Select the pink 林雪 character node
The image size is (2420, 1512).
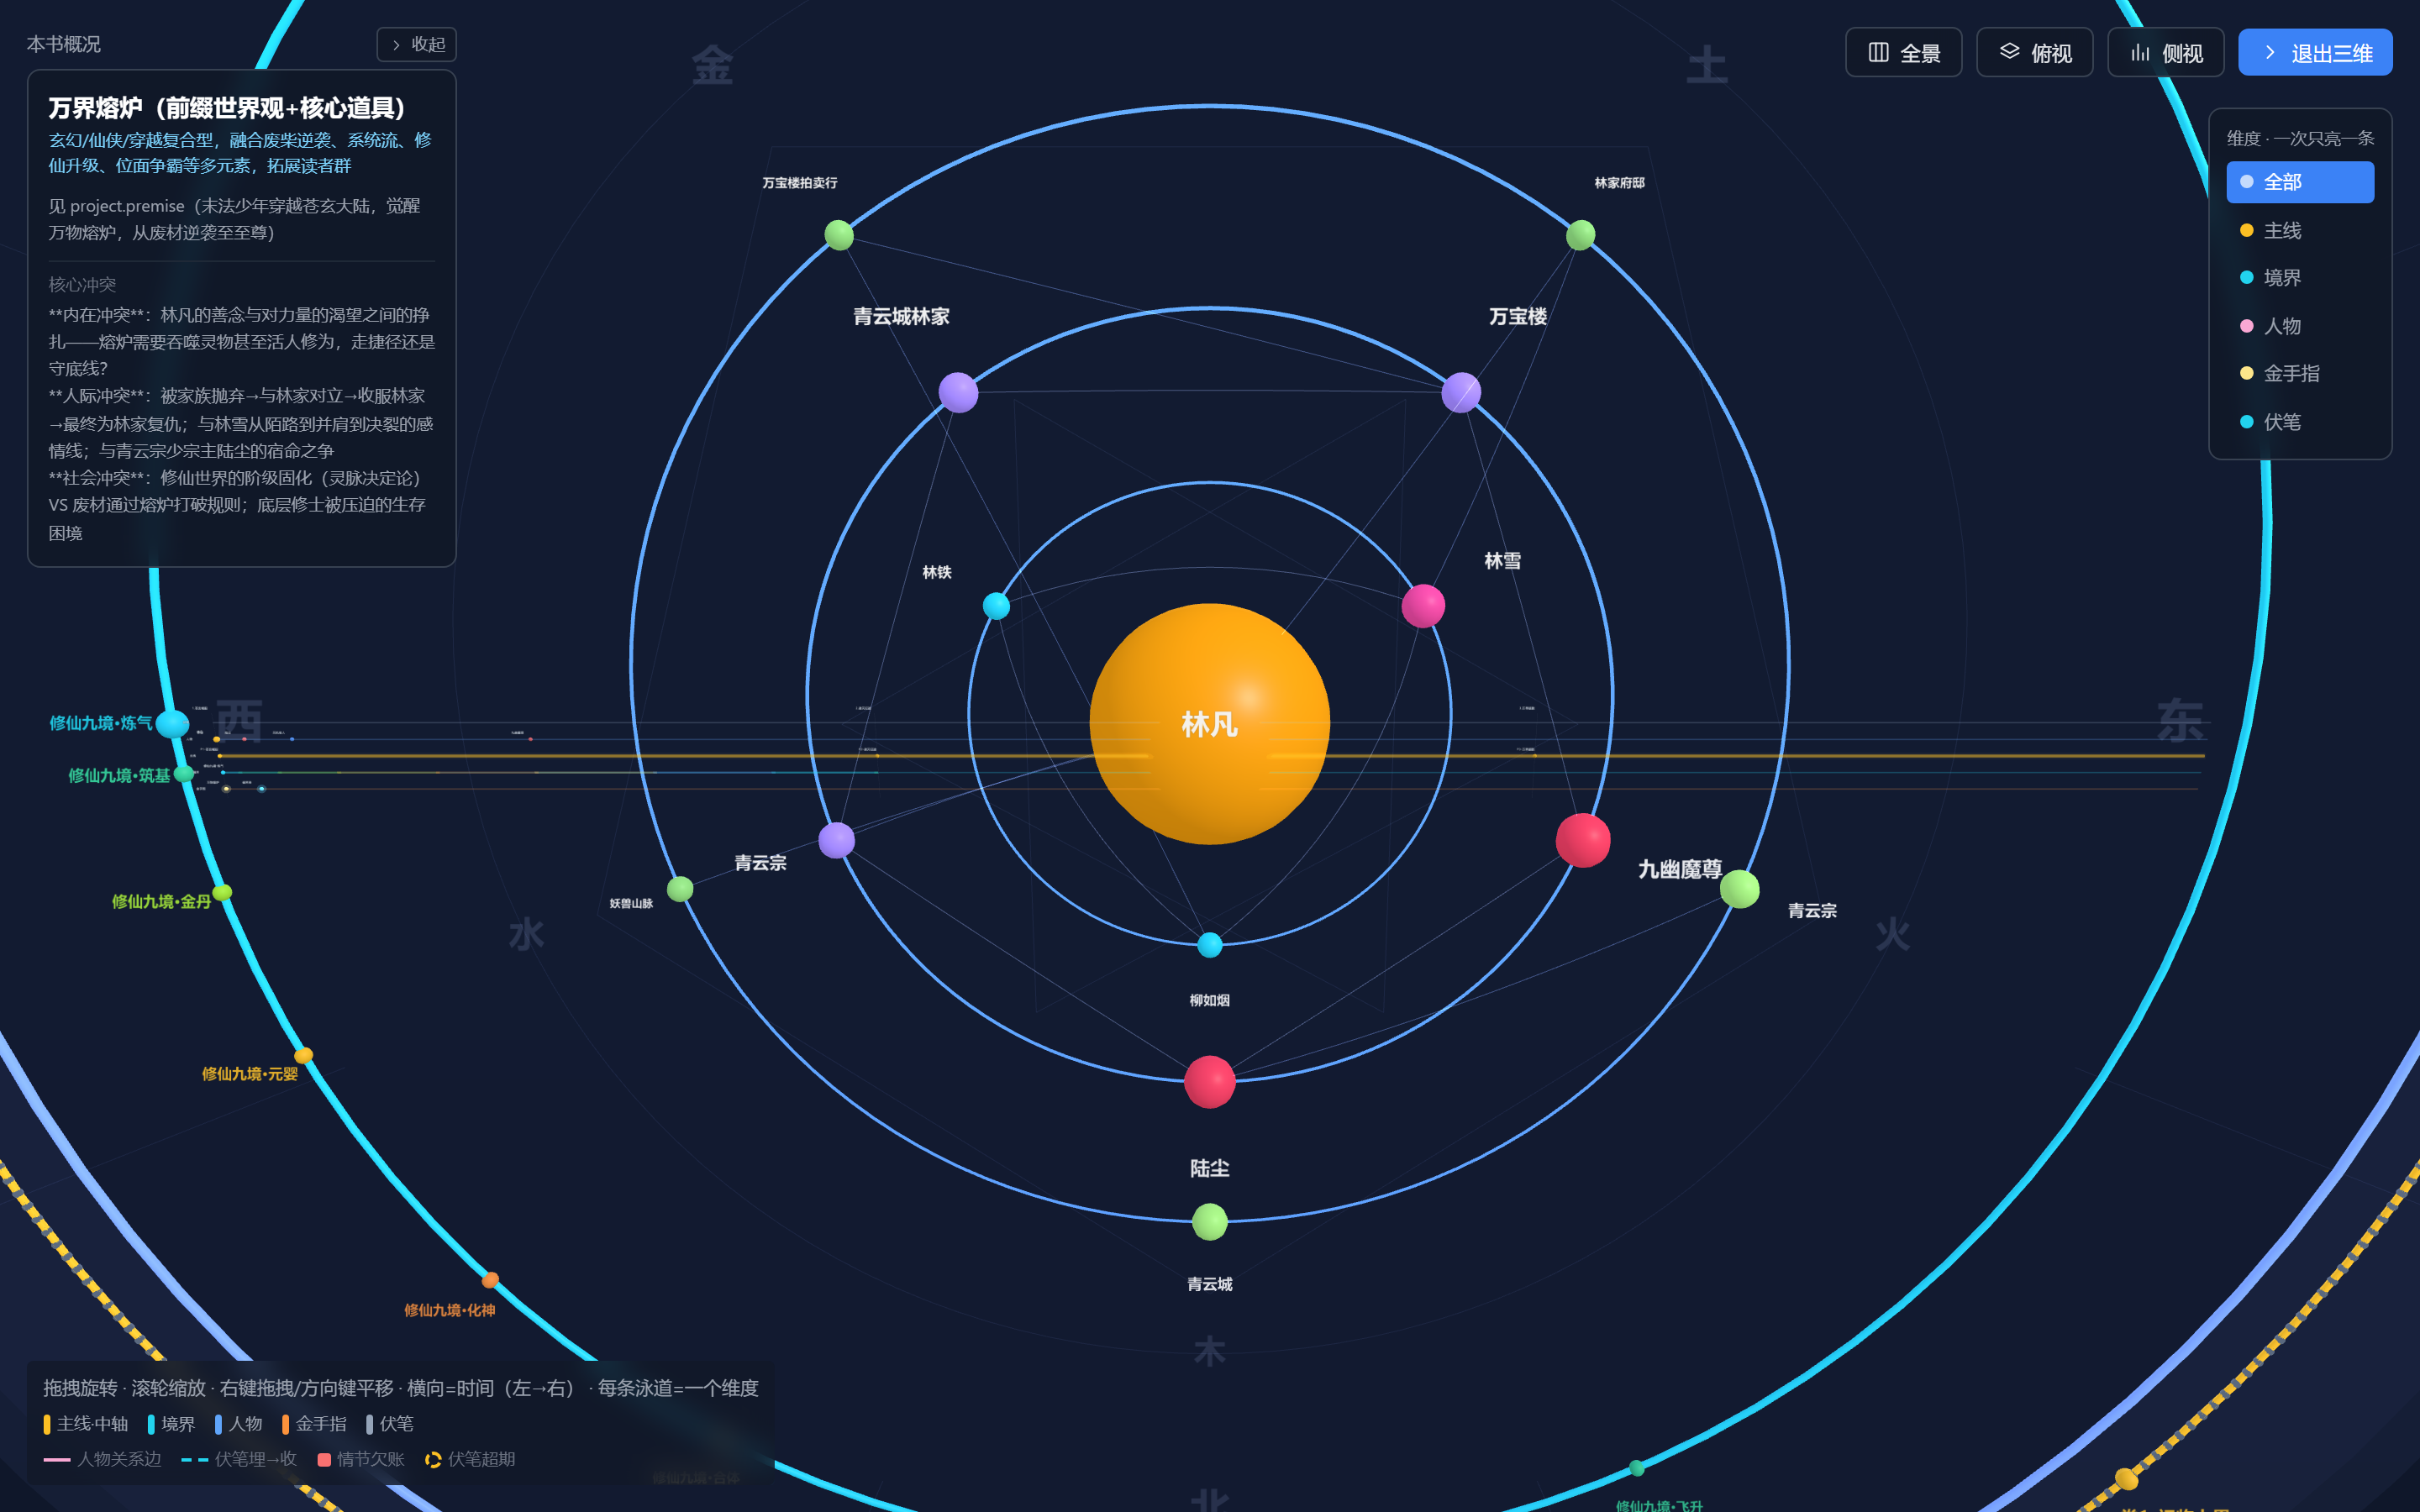tap(1423, 606)
